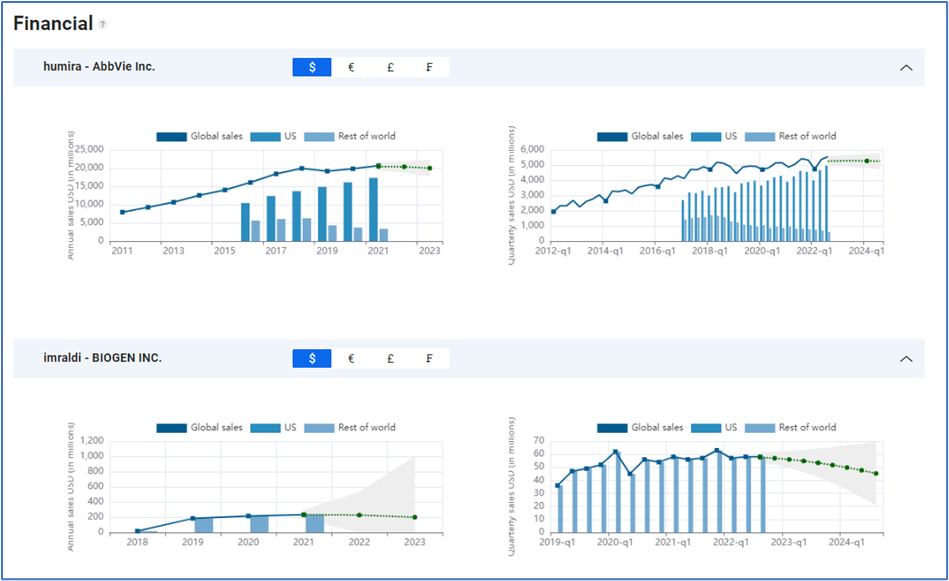
Task: Toggle Global sales legend in imraldi quarterly chart
Action: pyautogui.click(x=640, y=427)
